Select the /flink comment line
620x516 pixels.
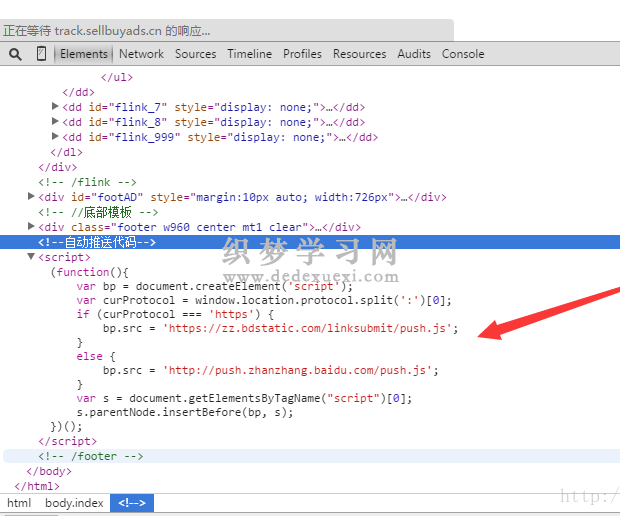[x=87, y=182]
